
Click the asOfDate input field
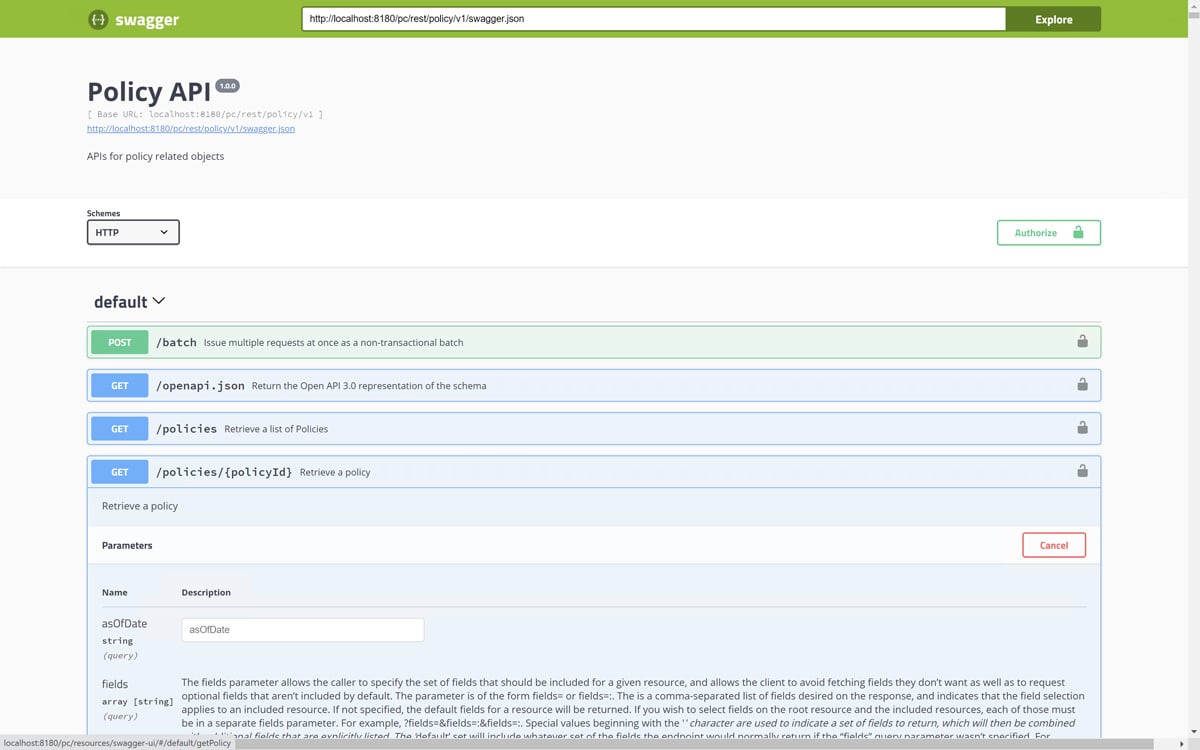pos(303,629)
